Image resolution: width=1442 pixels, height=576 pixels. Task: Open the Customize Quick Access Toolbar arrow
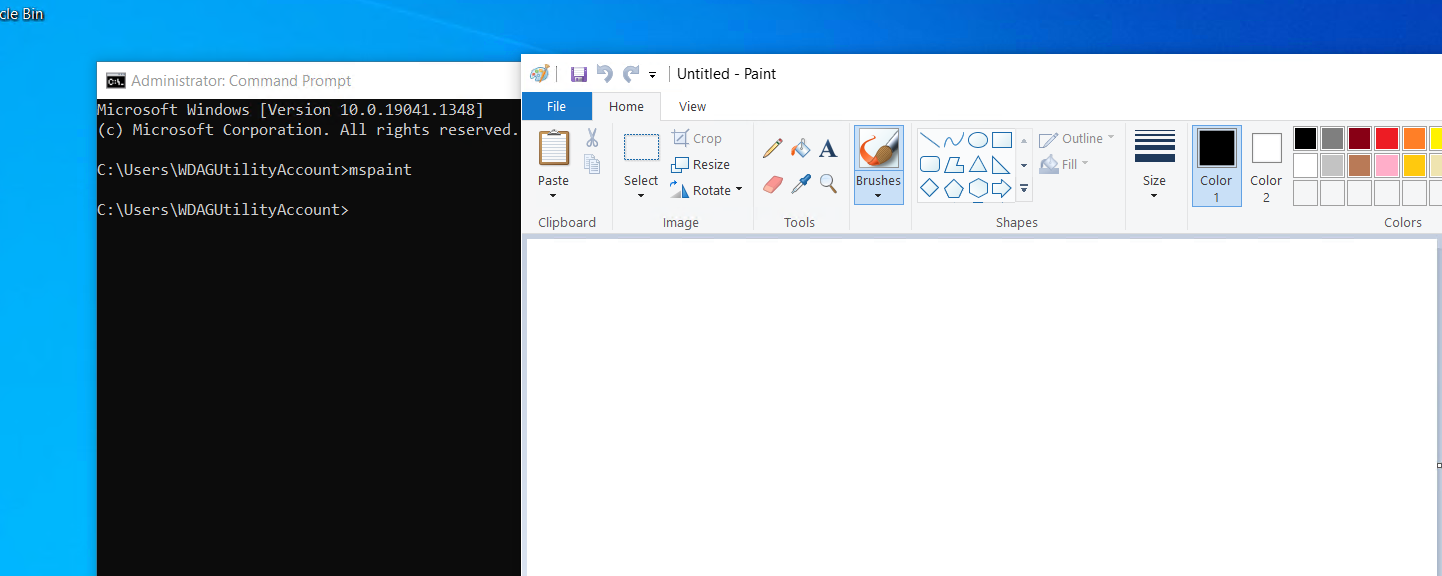point(653,75)
